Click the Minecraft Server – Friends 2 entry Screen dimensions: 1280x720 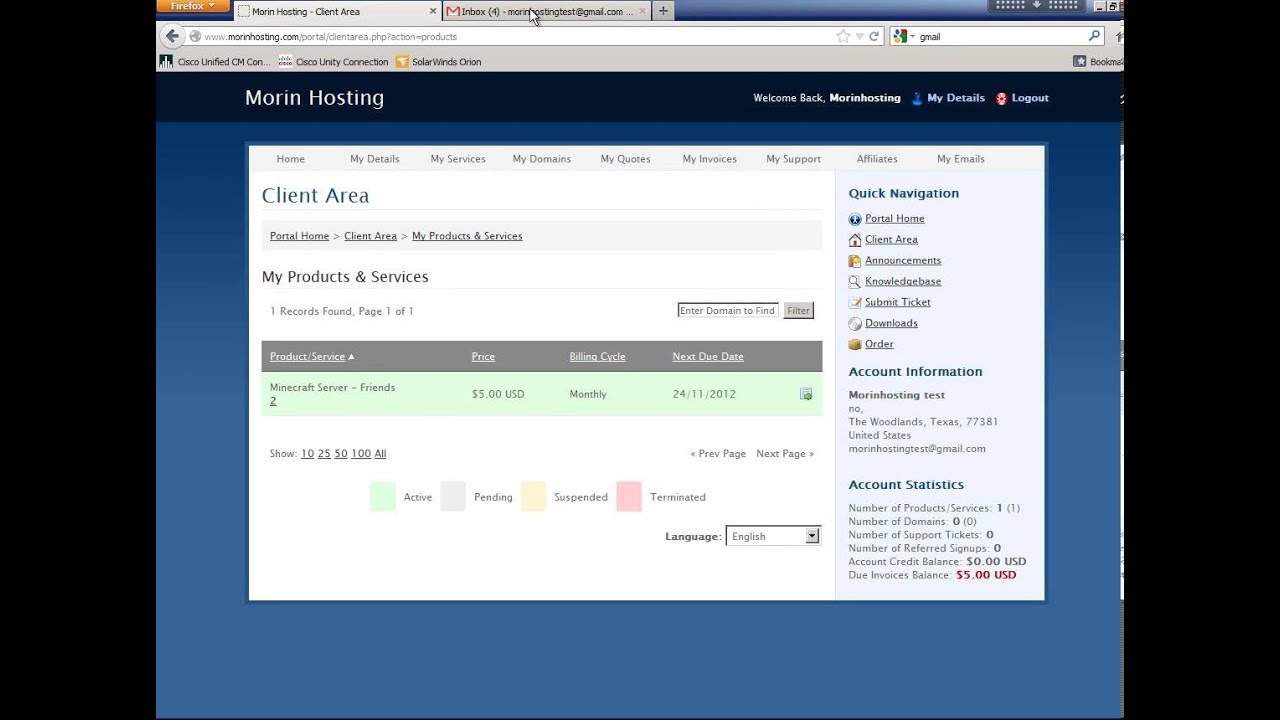coord(332,394)
